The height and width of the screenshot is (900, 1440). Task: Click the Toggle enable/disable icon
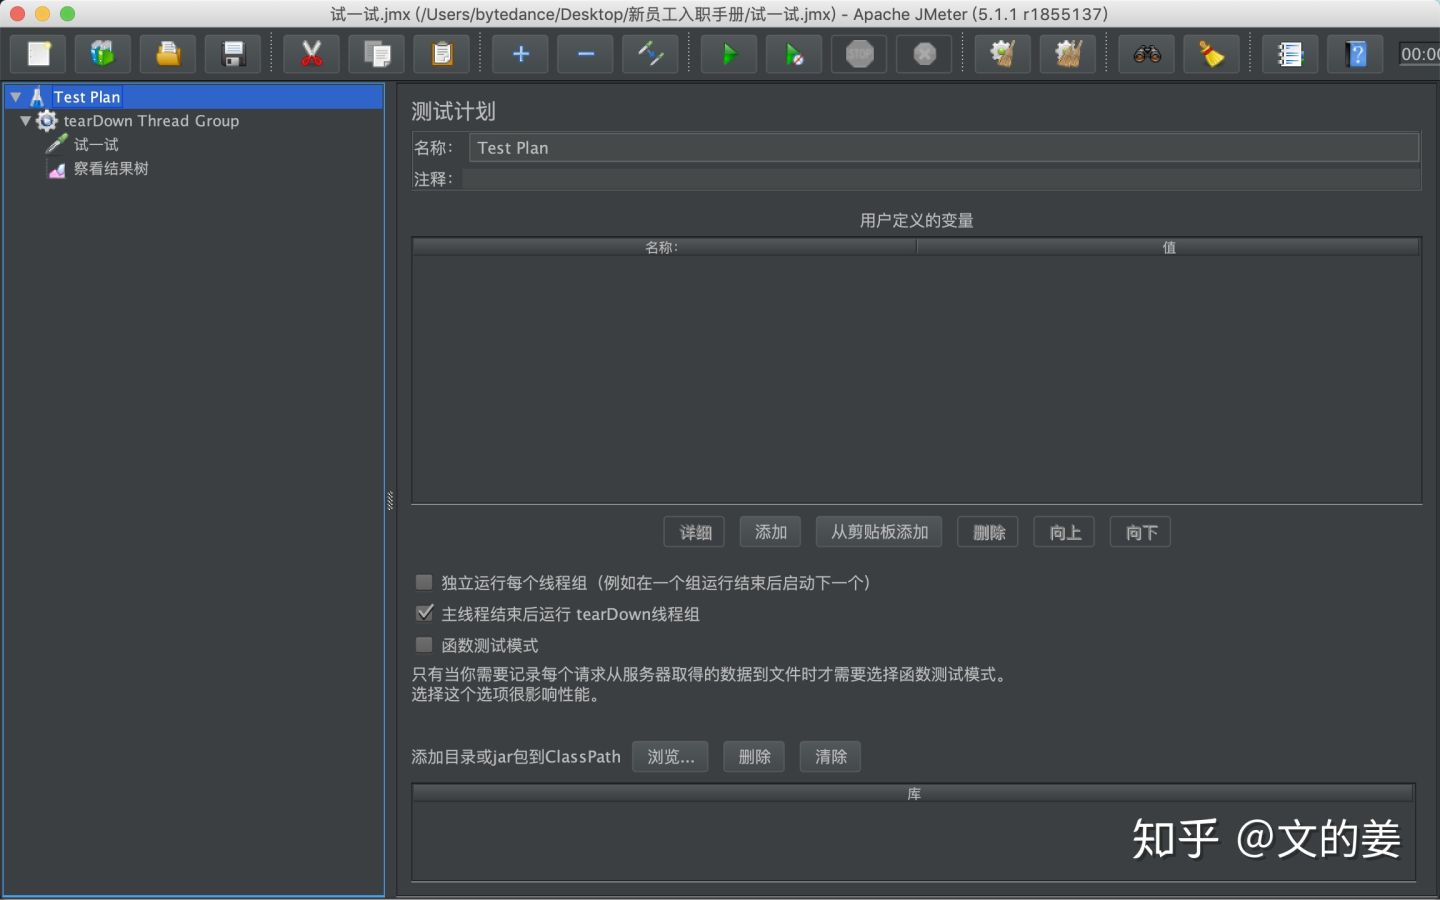[x=651, y=54]
